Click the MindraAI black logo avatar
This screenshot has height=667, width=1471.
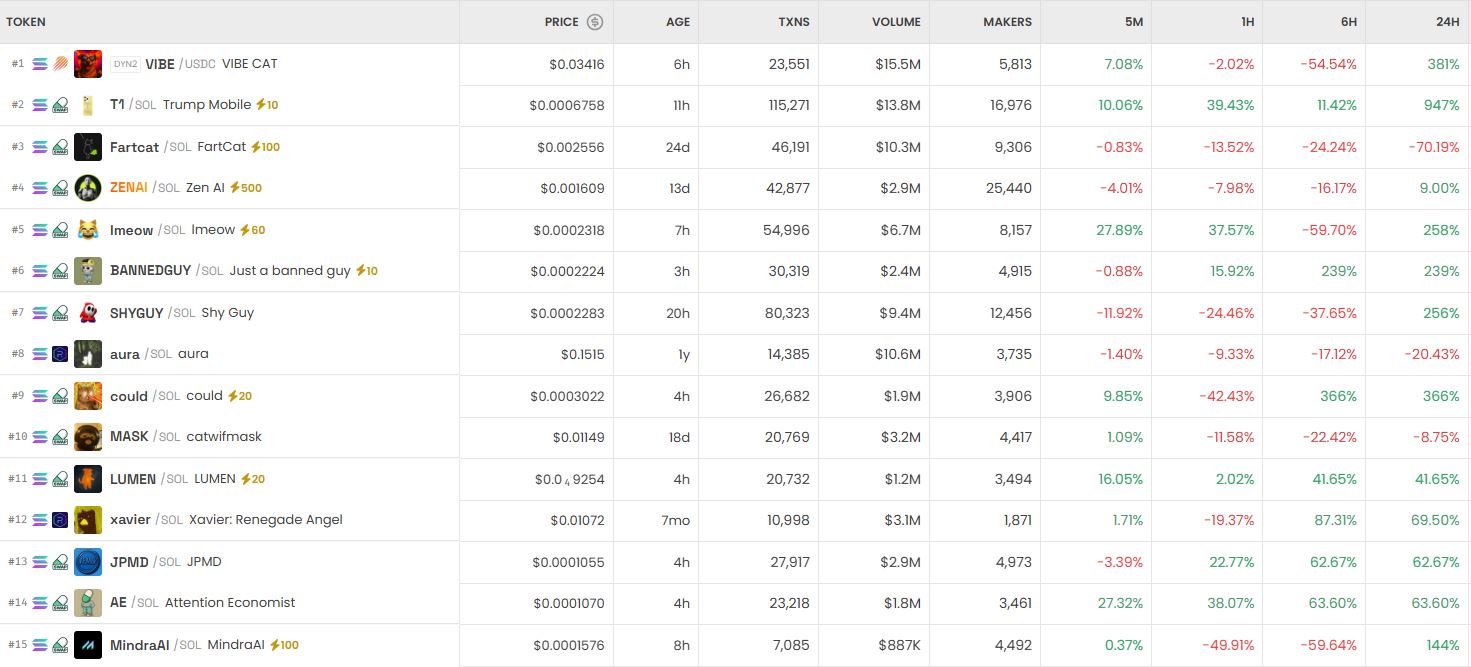[x=88, y=645]
